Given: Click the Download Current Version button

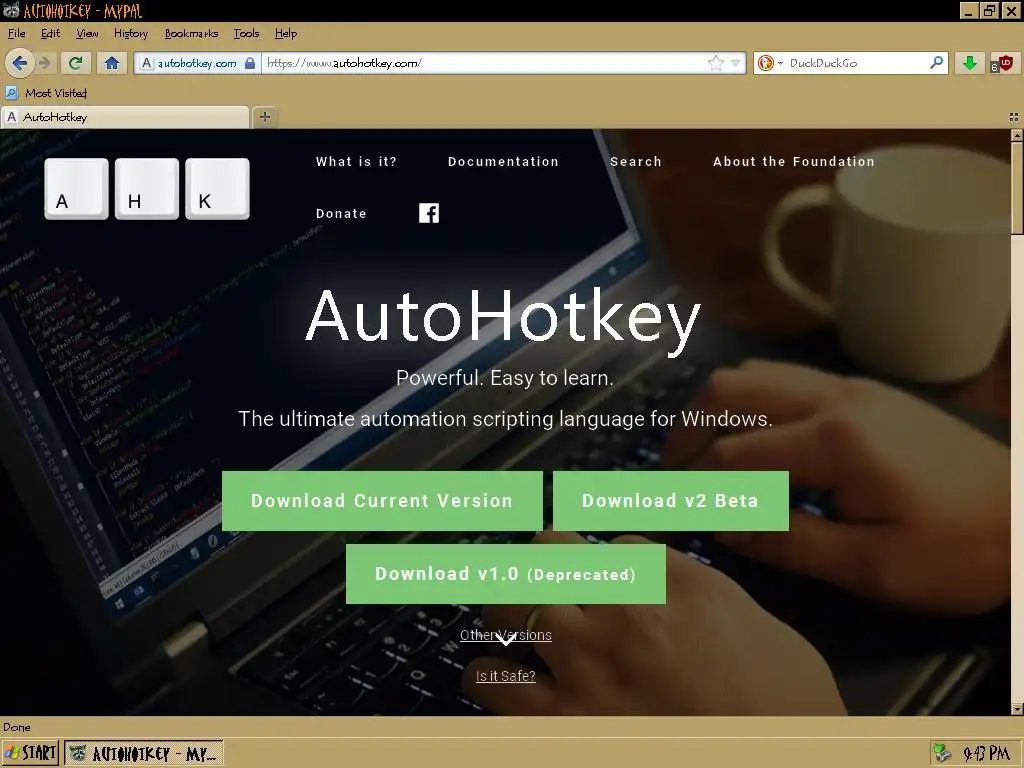Looking at the screenshot, I should [382, 501].
